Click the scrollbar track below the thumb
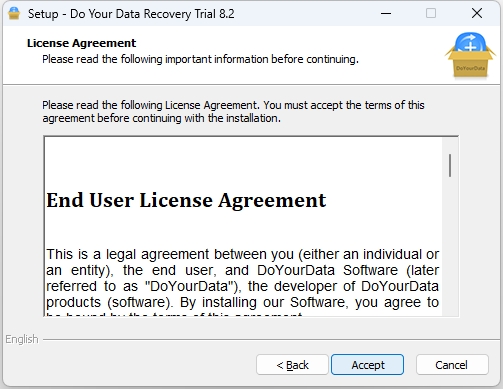503x389 pixels. tap(450, 247)
